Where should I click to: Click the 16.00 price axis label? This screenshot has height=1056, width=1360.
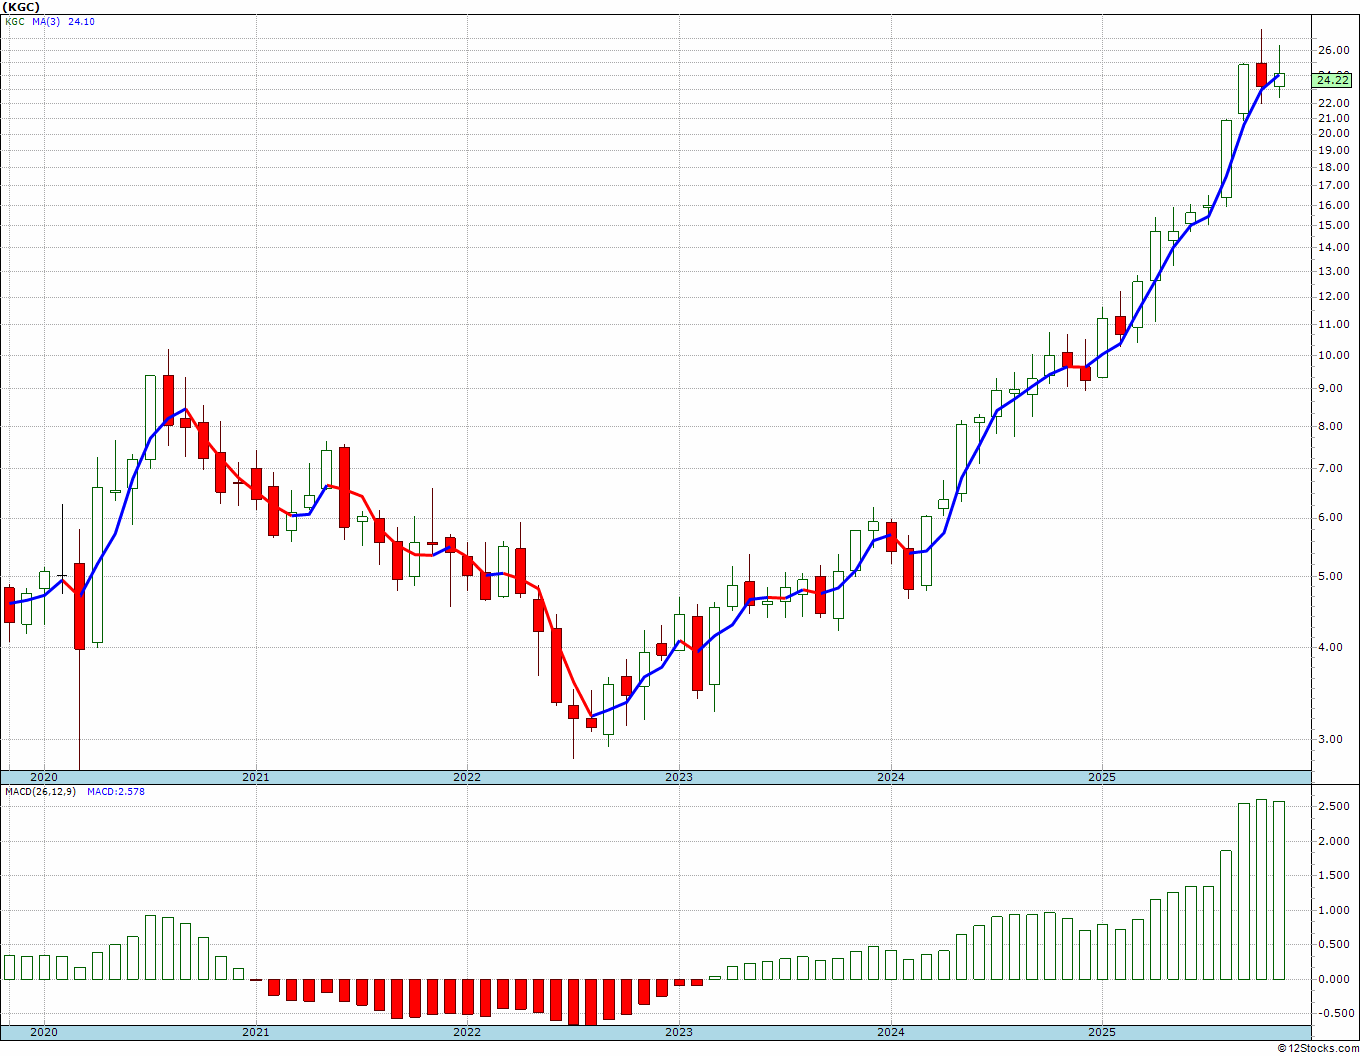[1332, 205]
